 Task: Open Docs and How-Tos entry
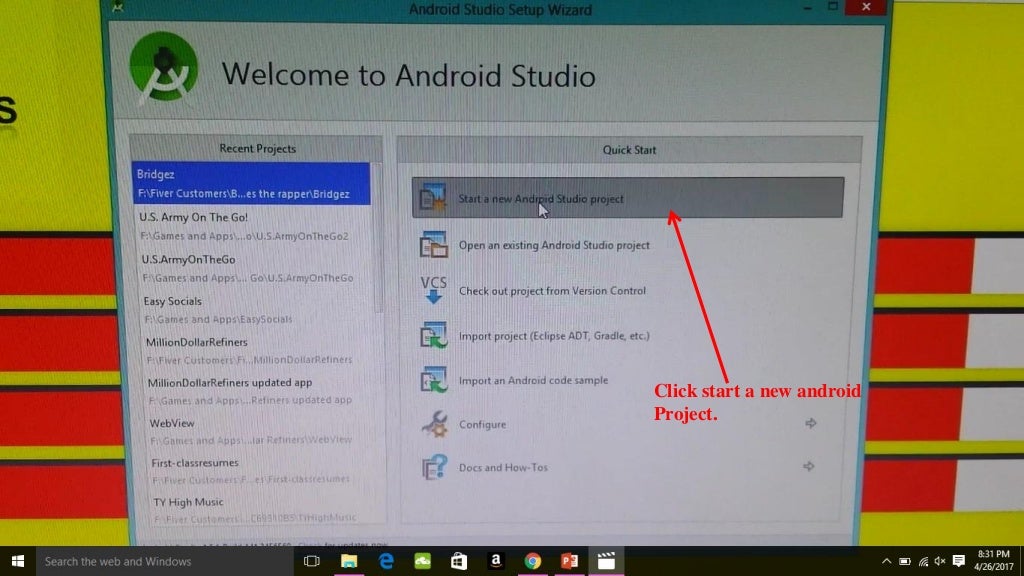(x=503, y=468)
